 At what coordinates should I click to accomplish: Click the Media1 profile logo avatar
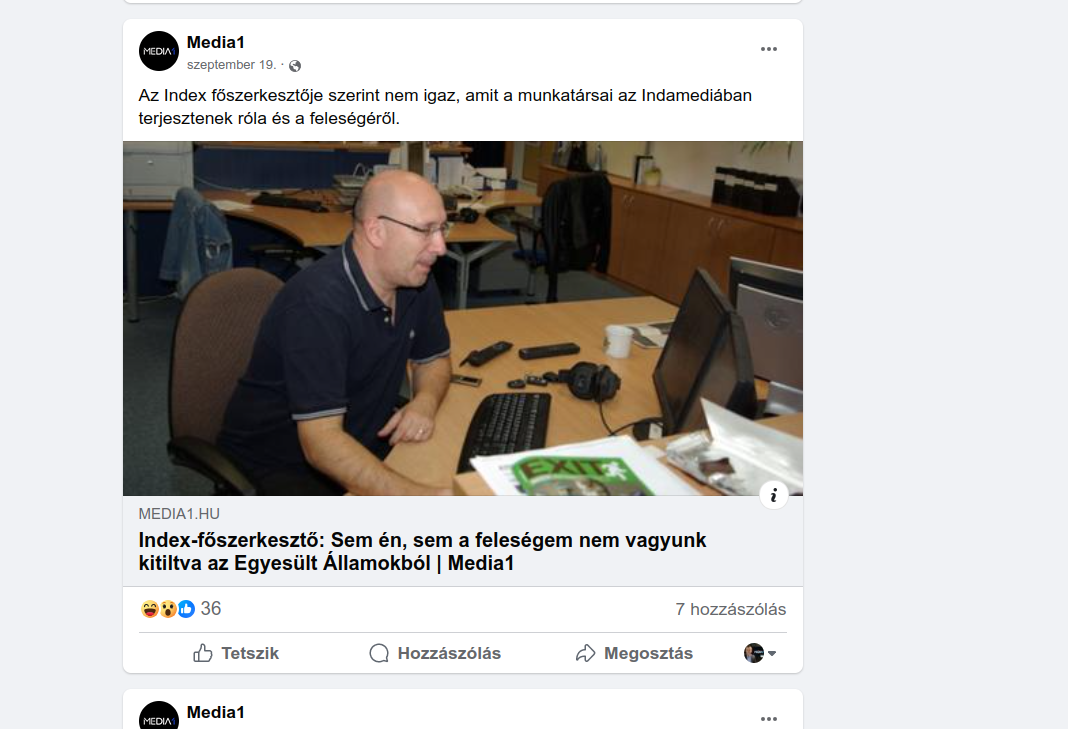[159, 51]
